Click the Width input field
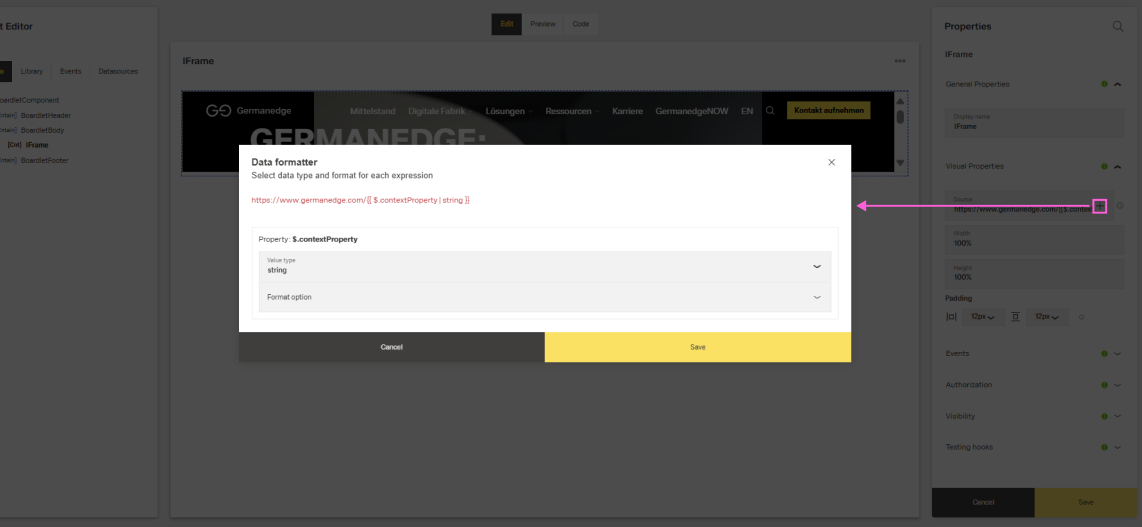The image size is (1142, 527). click(1035, 239)
